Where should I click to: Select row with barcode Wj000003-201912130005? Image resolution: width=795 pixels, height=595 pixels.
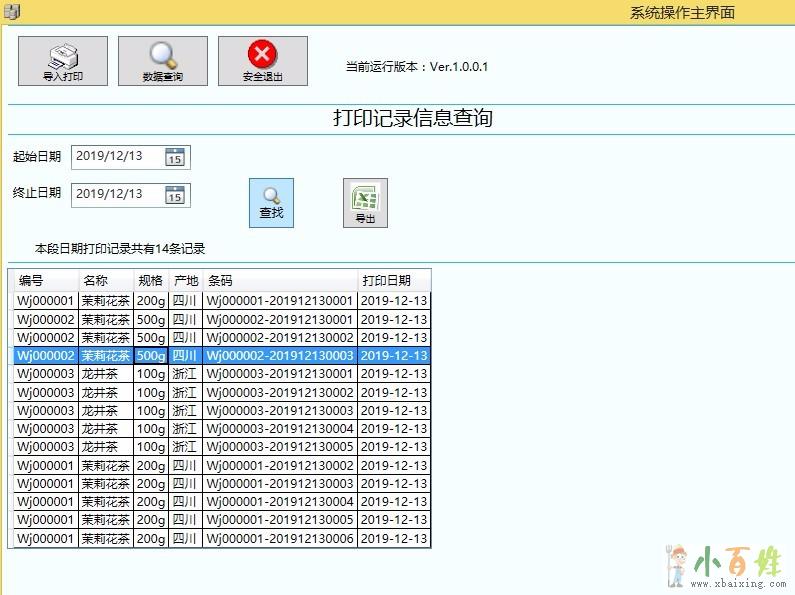click(x=280, y=447)
